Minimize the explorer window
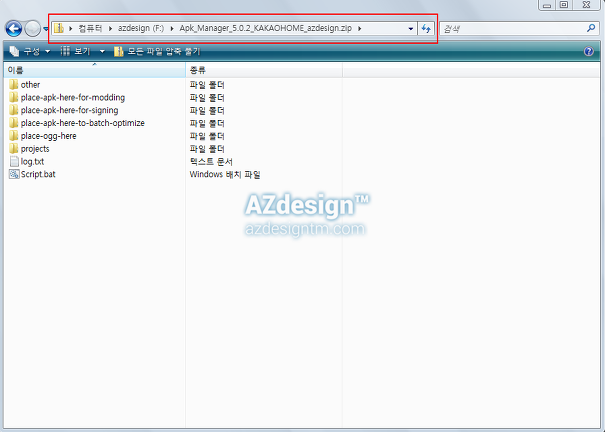Image resolution: width=605 pixels, height=432 pixels. 547,5
